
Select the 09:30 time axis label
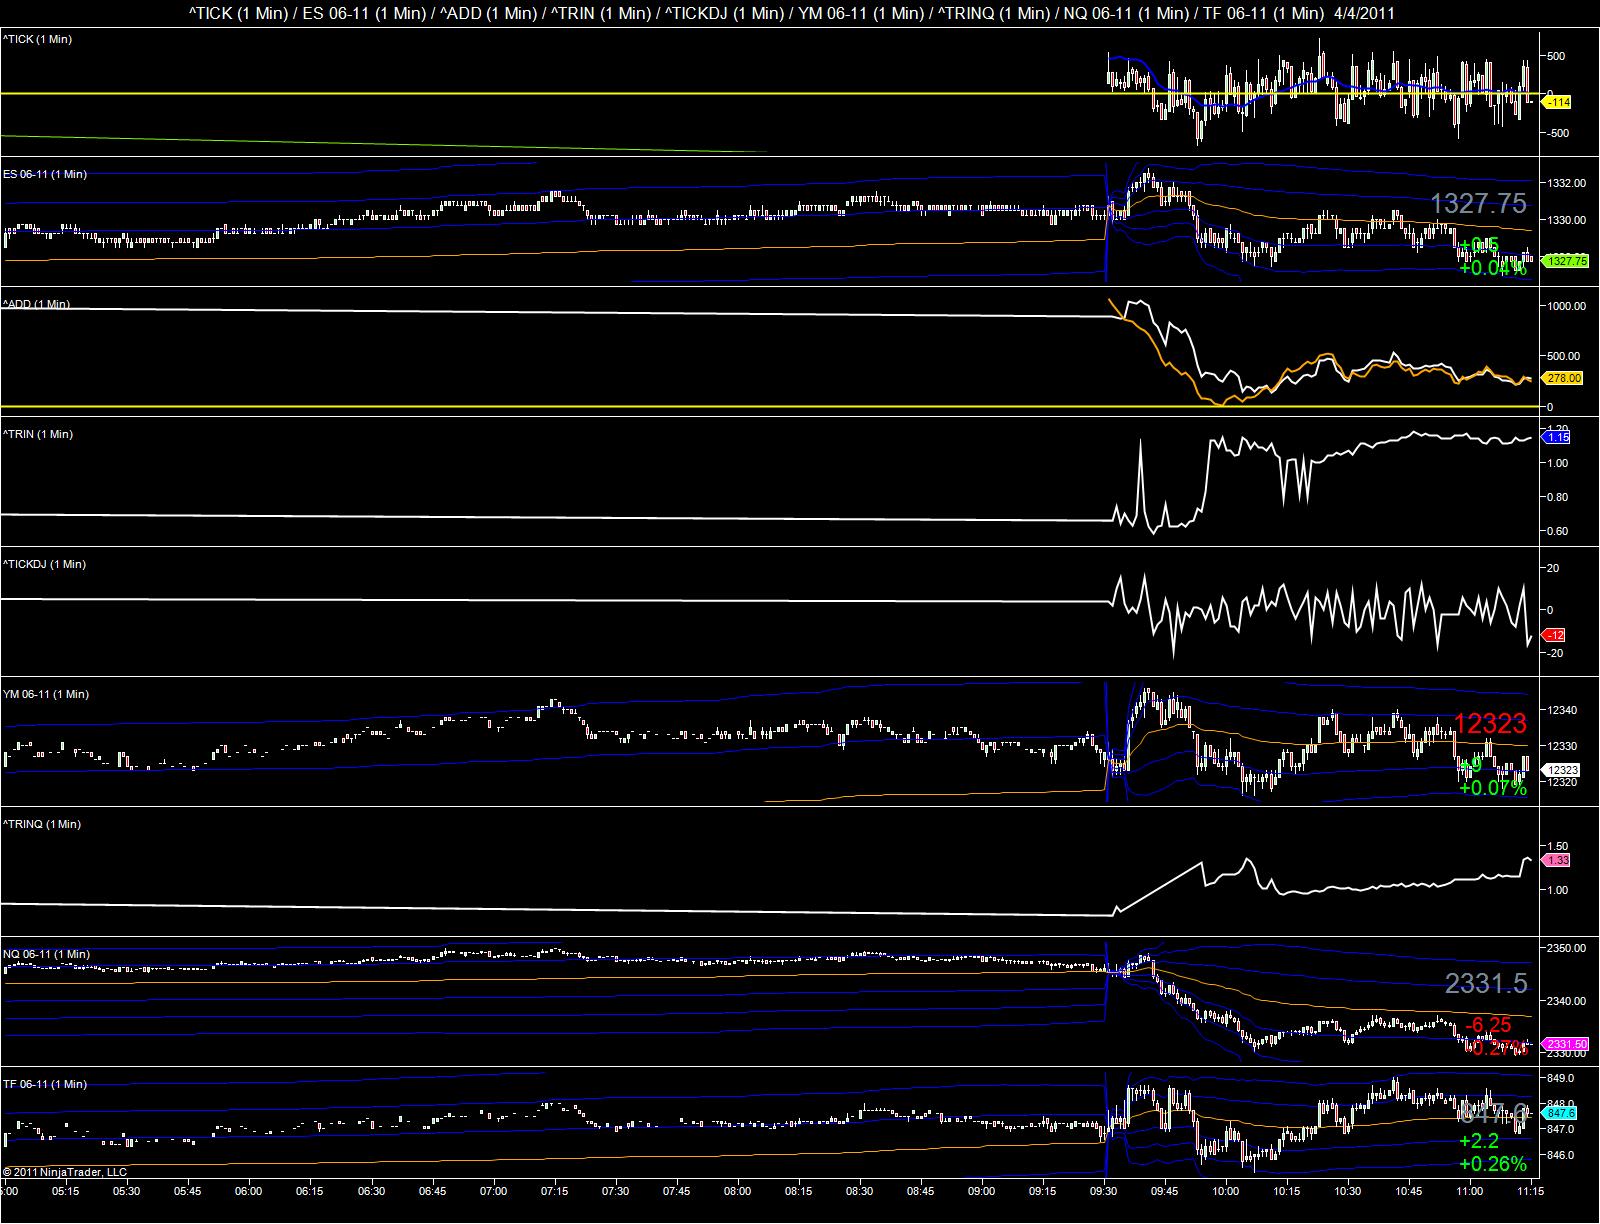click(1104, 1191)
